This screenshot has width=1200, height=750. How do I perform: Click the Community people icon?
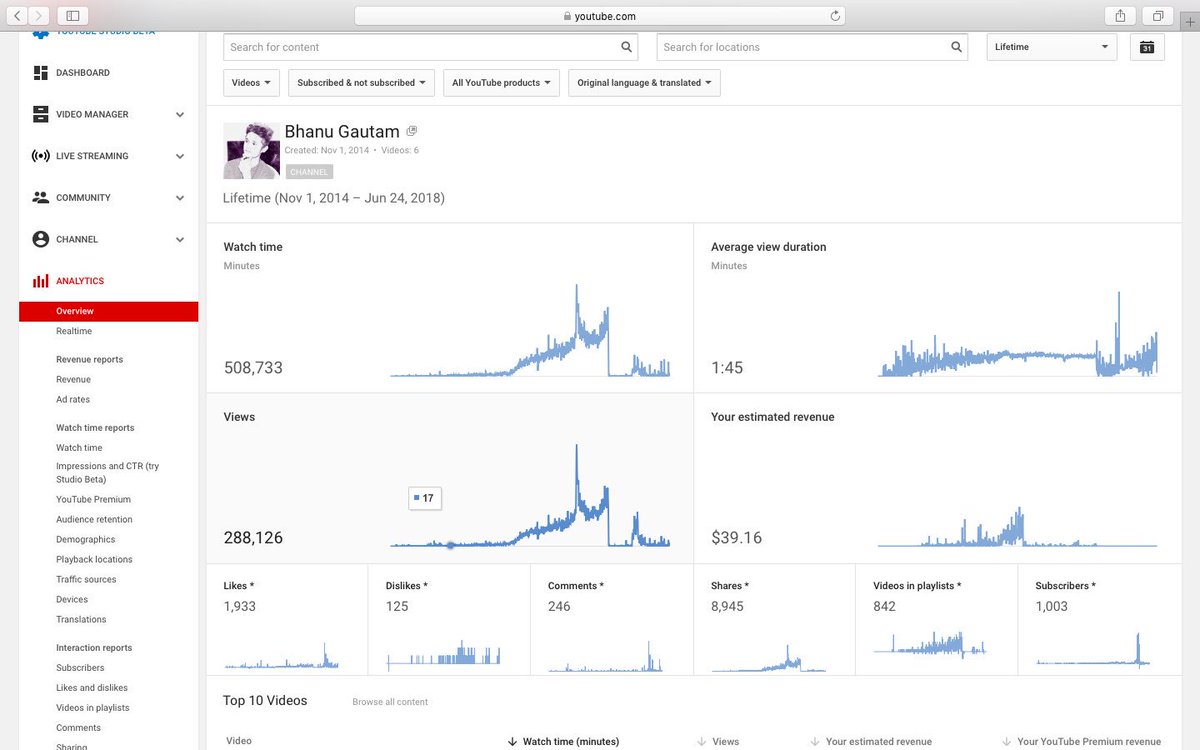pyautogui.click(x=40, y=198)
